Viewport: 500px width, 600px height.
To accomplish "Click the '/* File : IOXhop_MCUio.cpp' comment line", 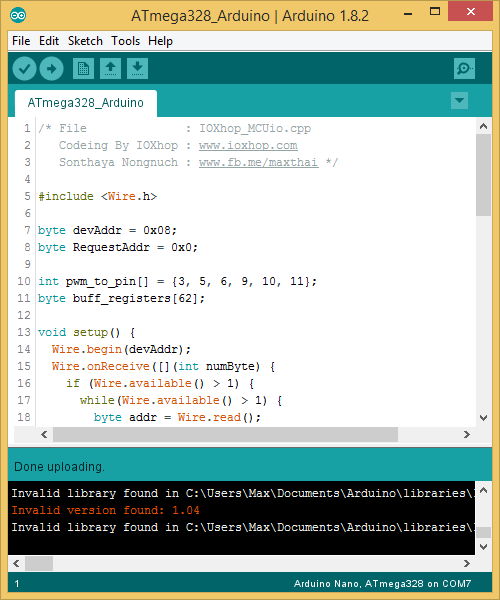I will click(x=174, y=128).
